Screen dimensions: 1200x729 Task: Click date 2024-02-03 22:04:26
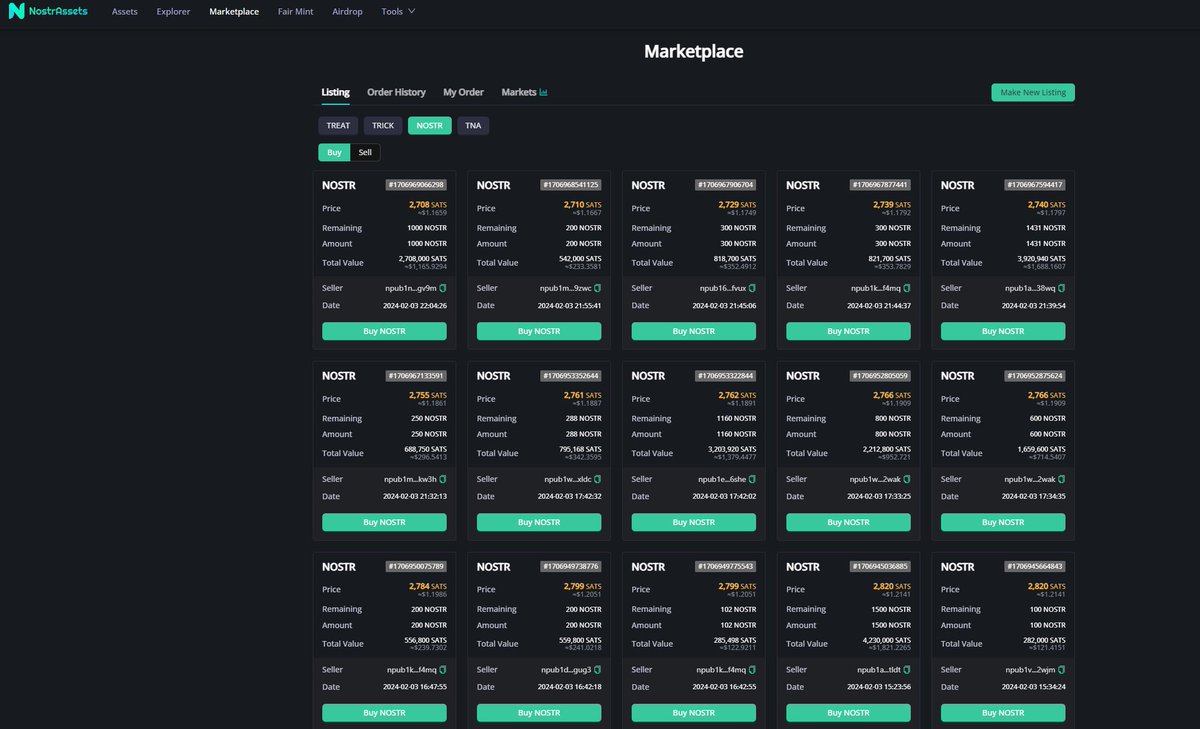(x=415, y=306)
